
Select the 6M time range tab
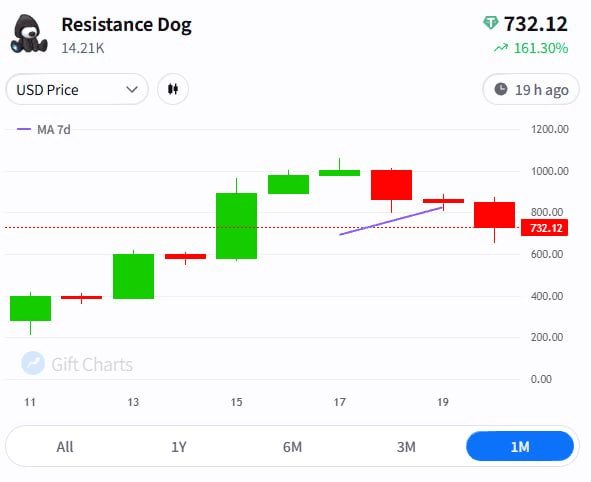292,447
